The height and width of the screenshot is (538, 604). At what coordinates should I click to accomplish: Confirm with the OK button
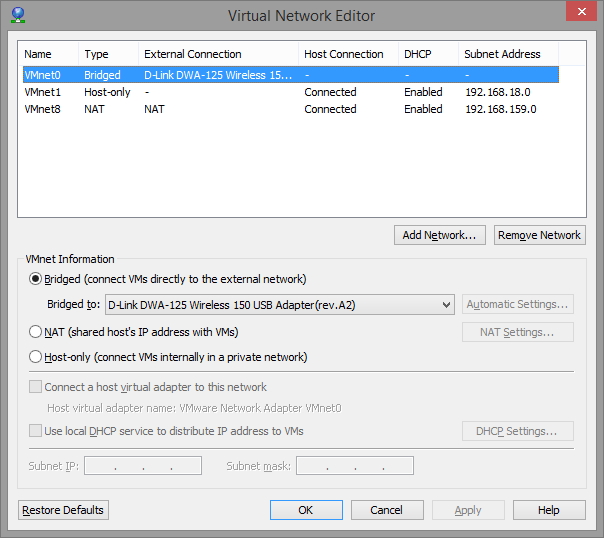click(306, 510)
